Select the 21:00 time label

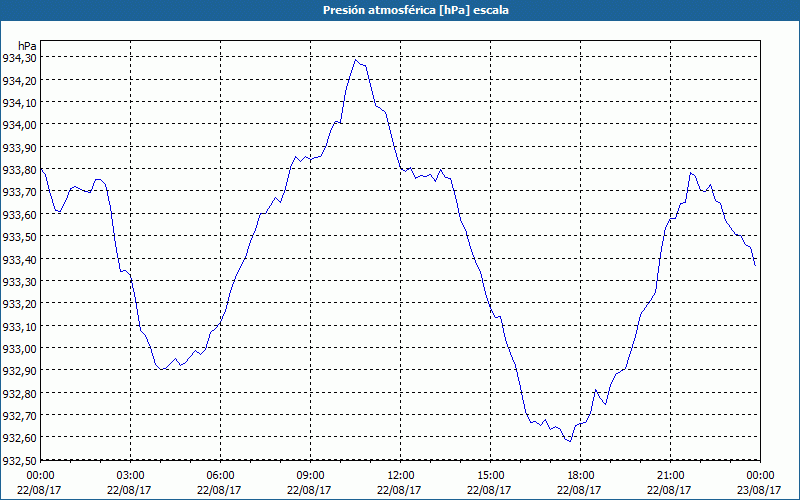(x=670, y=476)
